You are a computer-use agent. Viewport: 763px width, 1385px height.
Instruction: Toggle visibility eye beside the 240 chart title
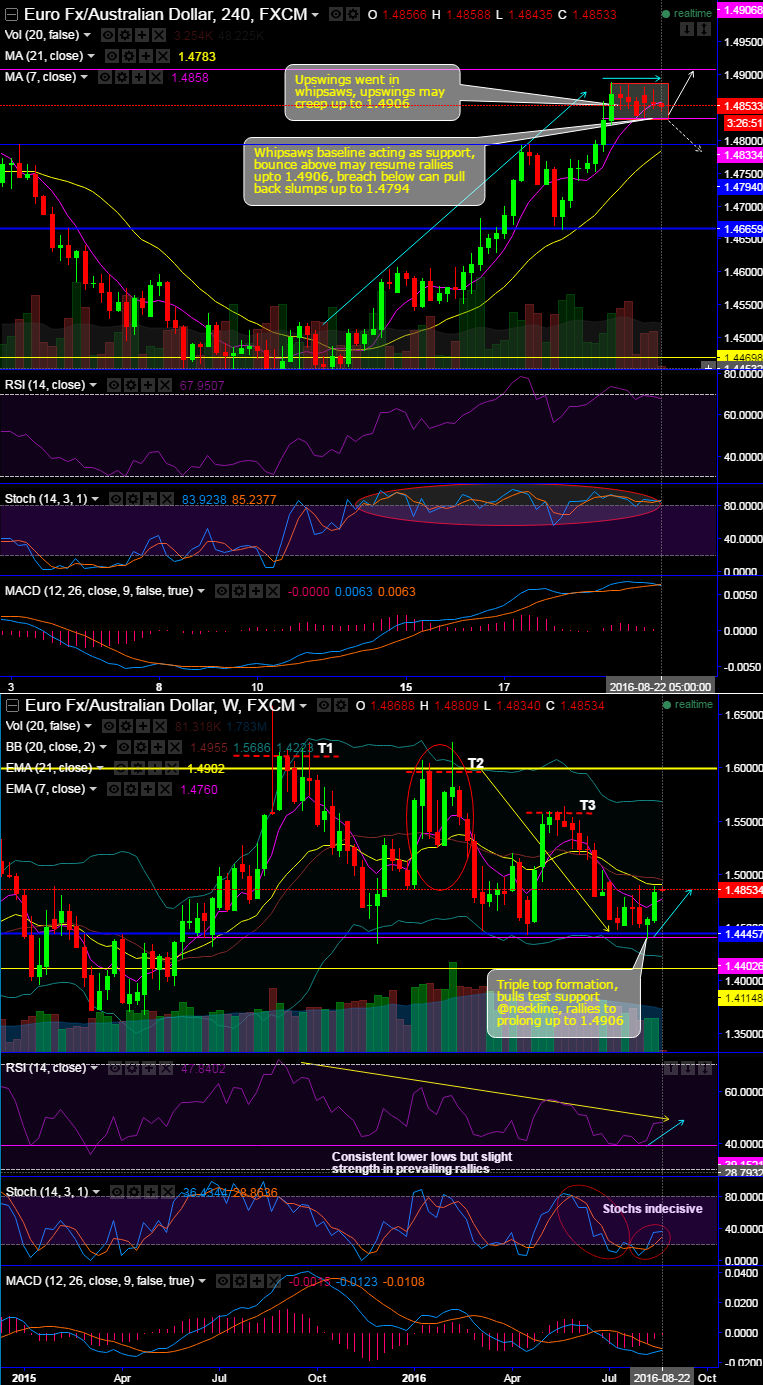(336, 15)
